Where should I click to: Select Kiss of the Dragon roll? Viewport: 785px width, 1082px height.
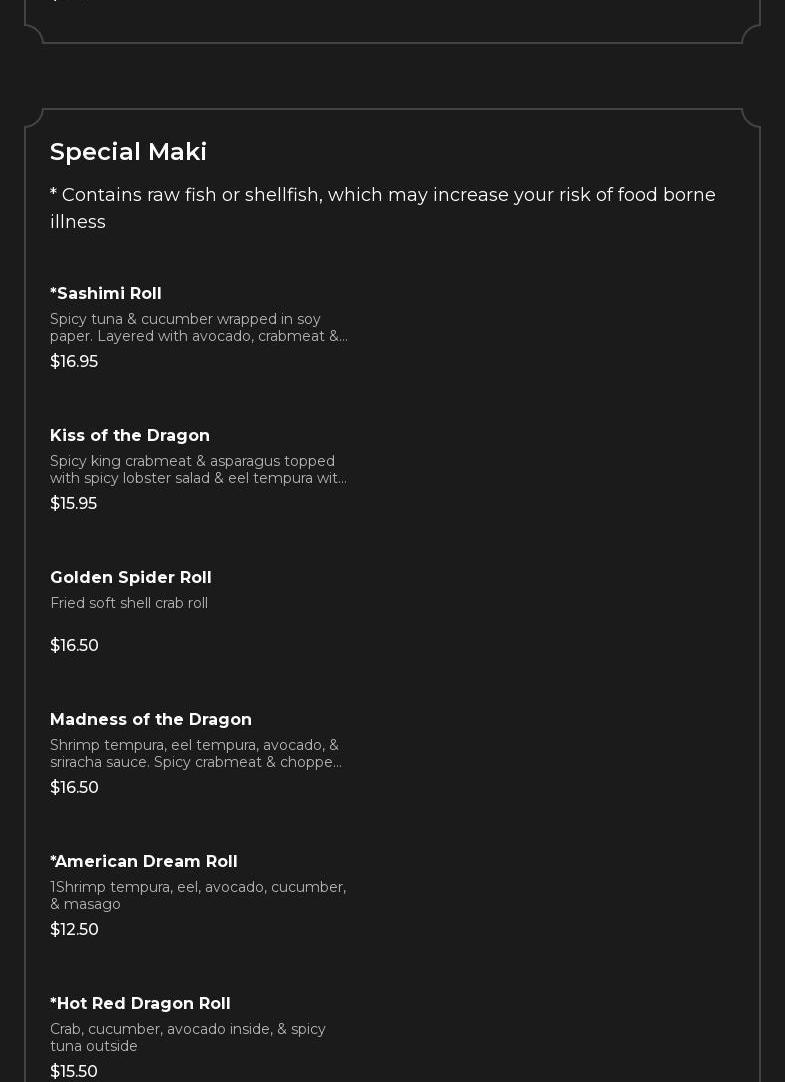coord(130,435)
